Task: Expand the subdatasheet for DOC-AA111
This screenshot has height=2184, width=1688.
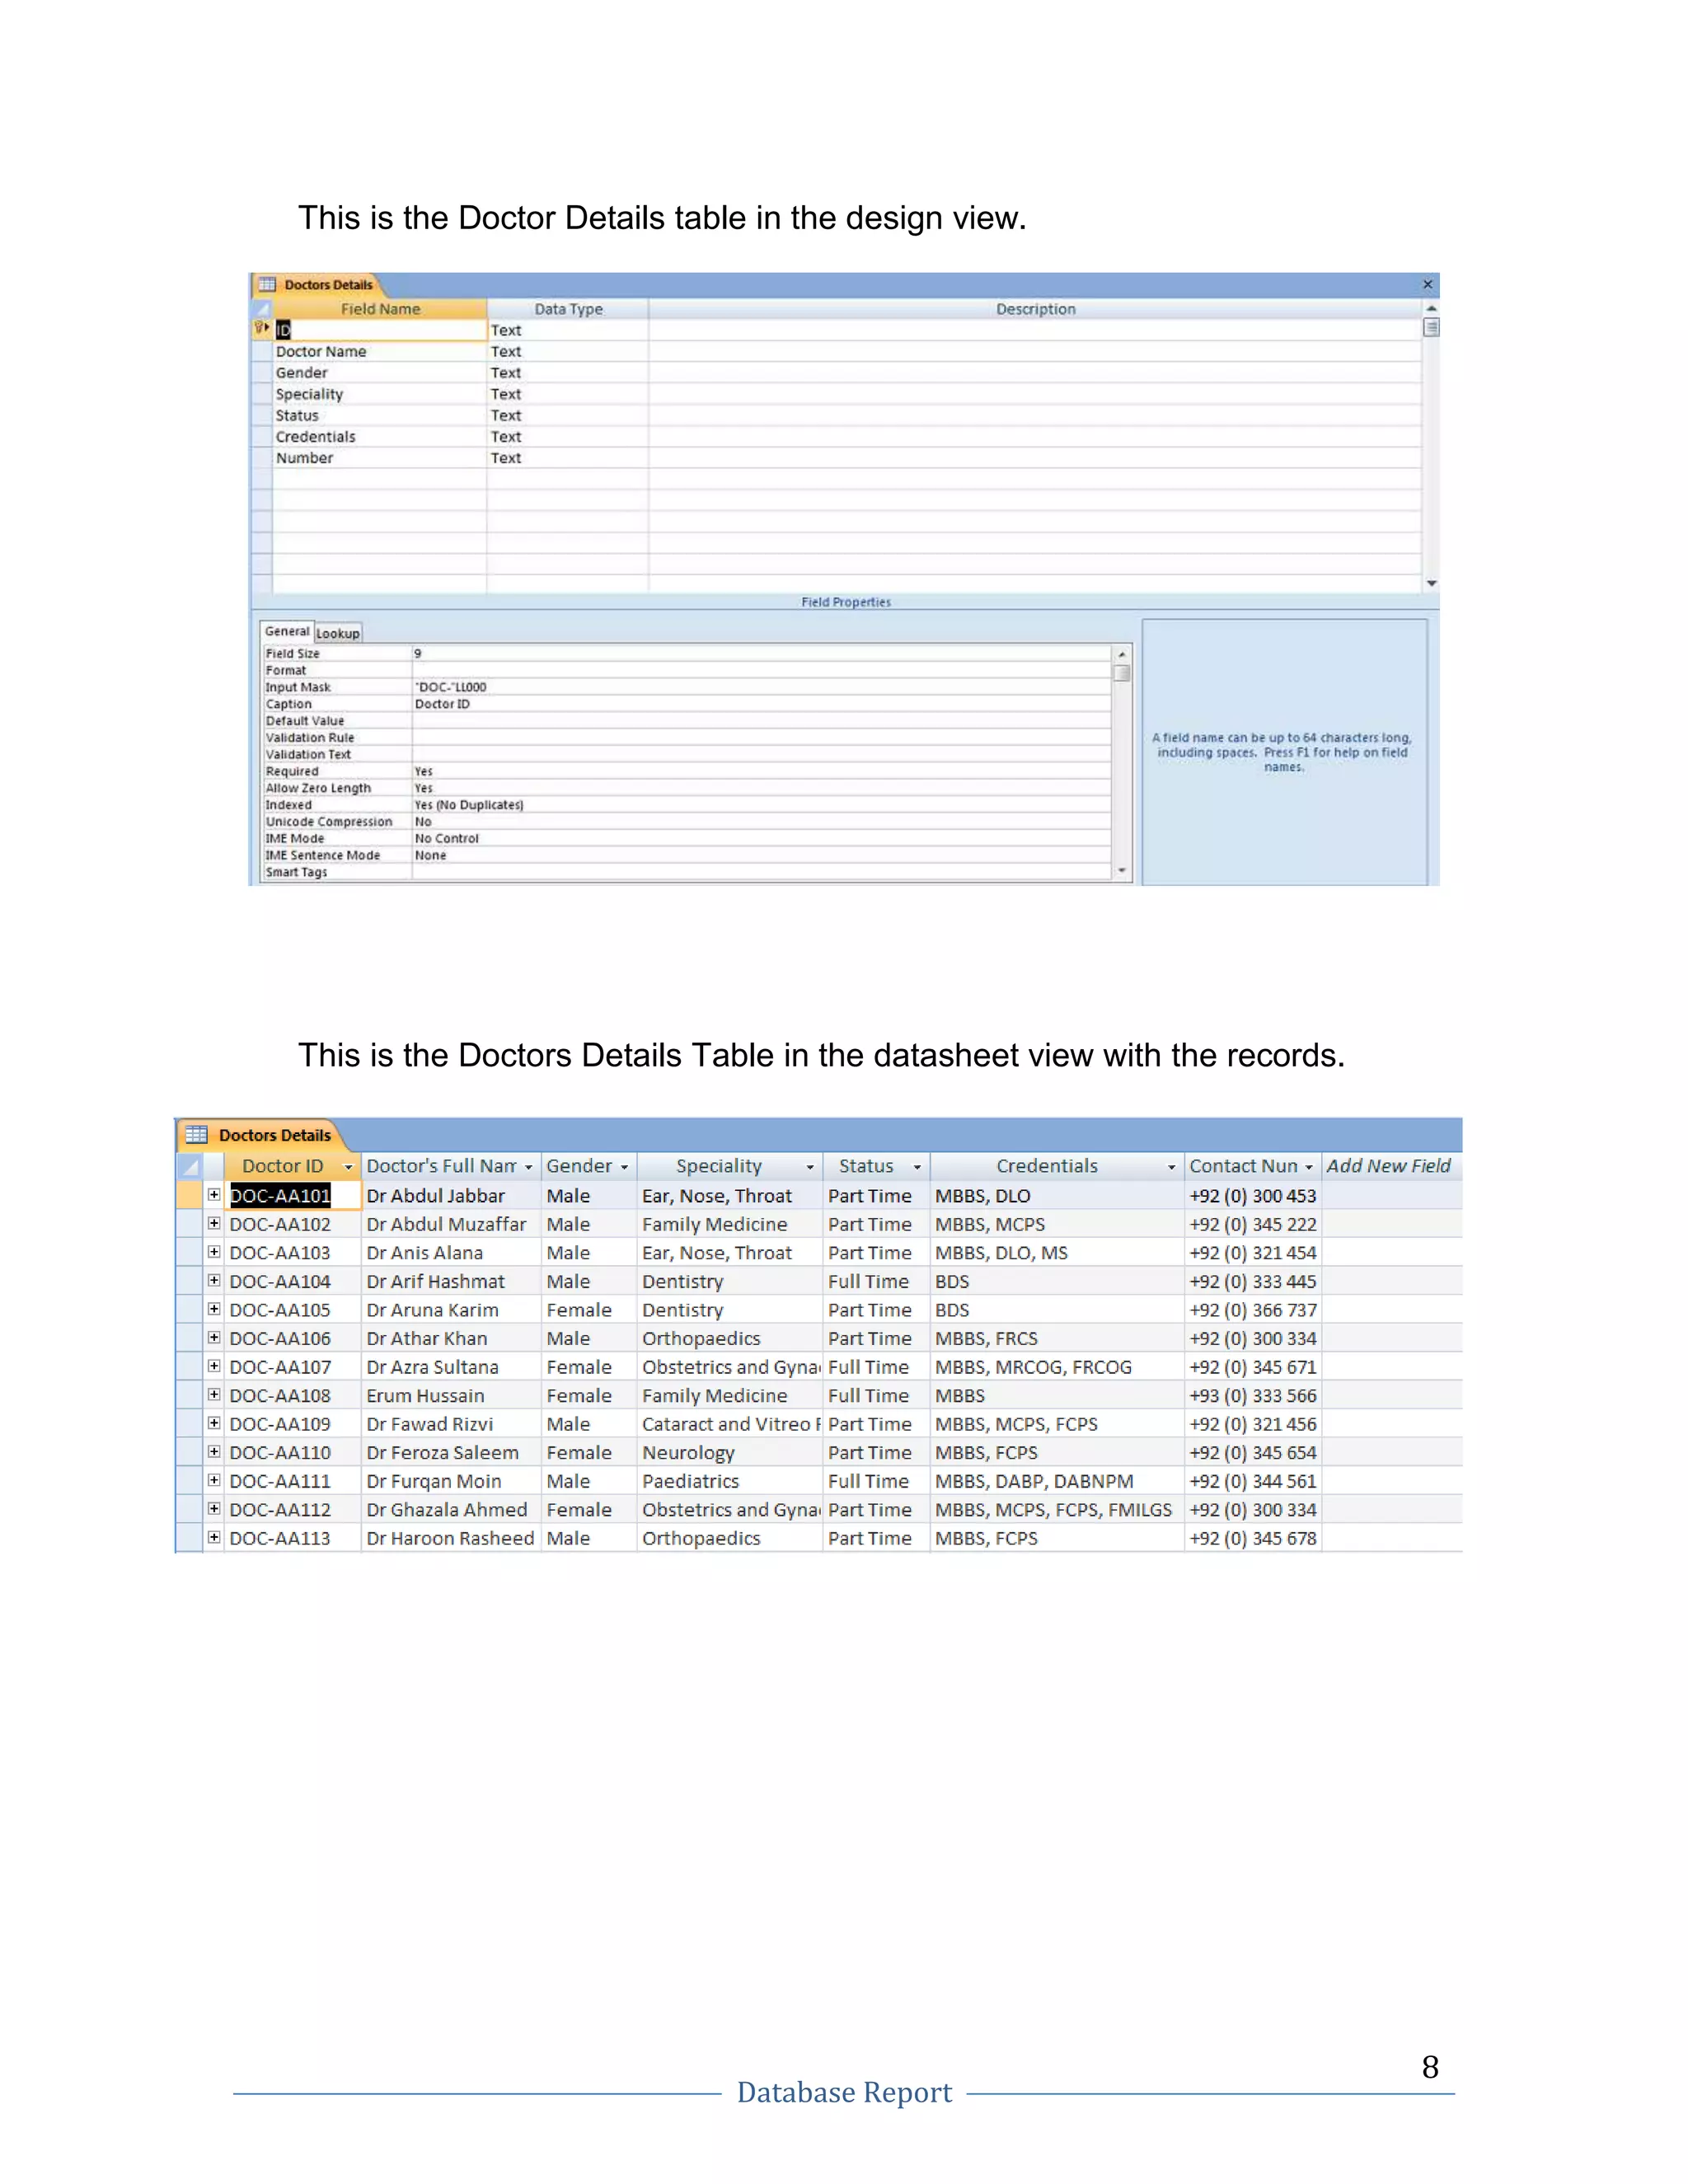Action: pos(214,1480)
